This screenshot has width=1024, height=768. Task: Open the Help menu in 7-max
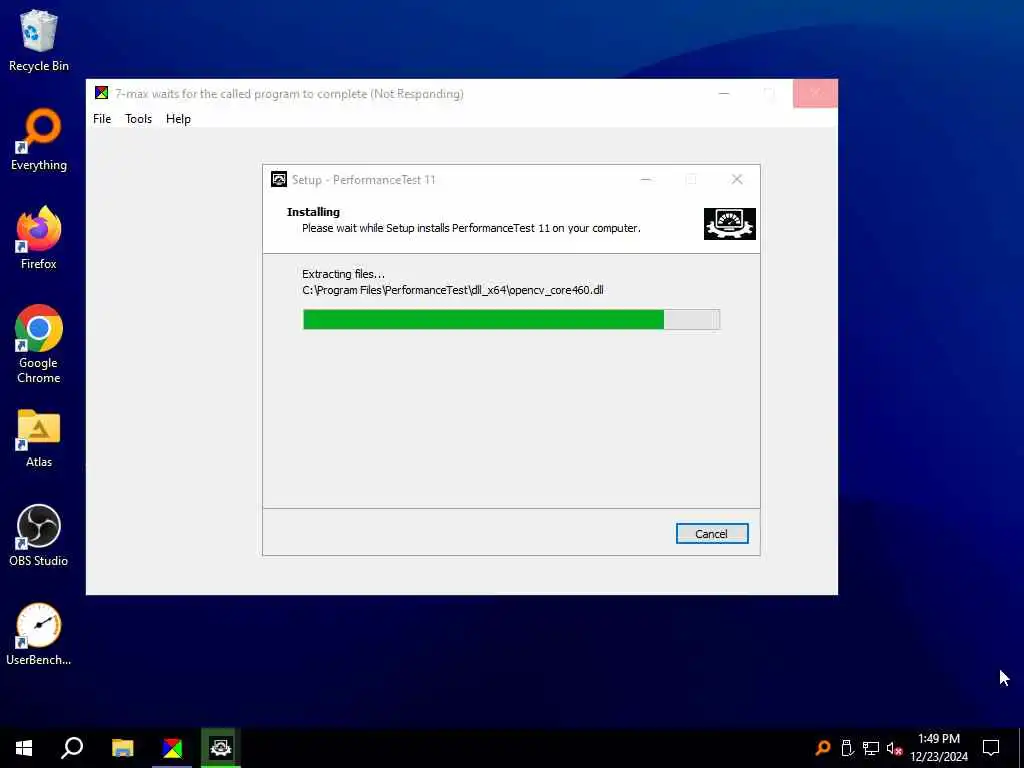click(x=178, y=119)
